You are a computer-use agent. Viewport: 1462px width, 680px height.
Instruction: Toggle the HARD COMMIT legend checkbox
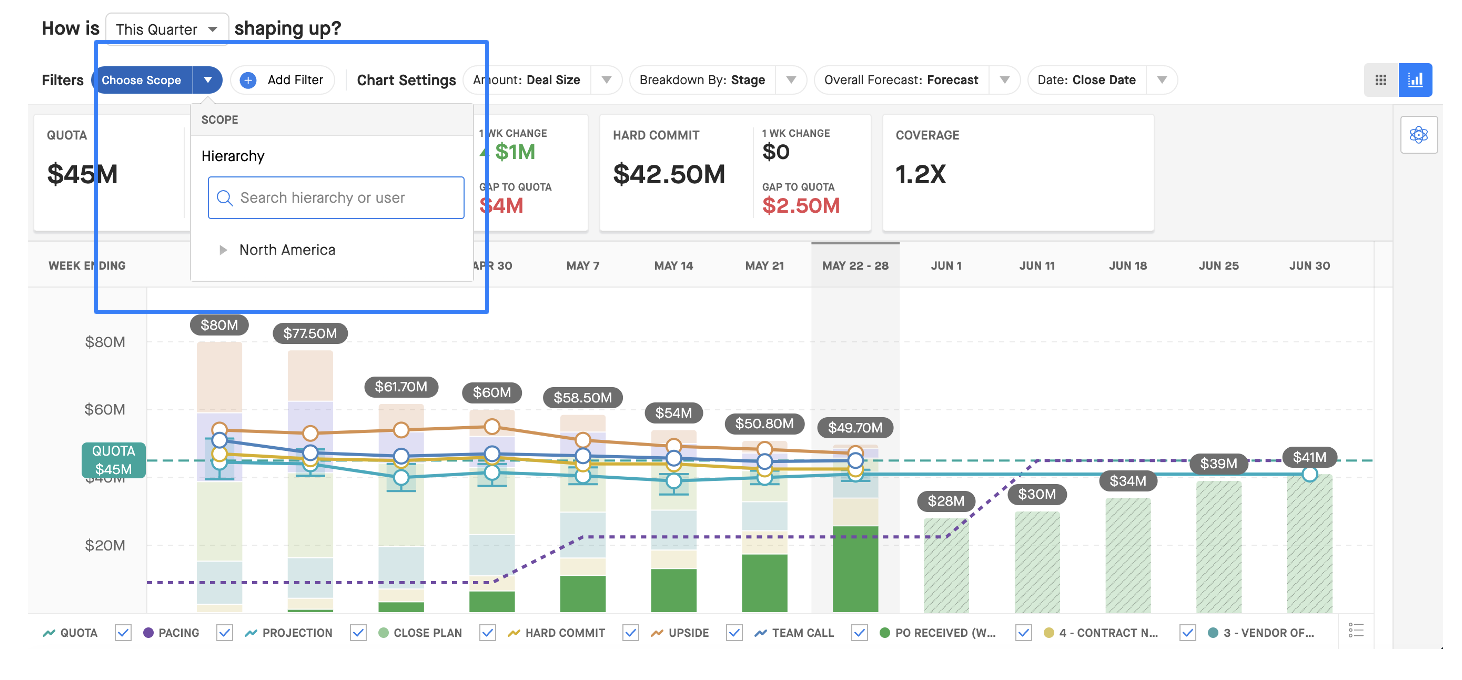[631, 633]
